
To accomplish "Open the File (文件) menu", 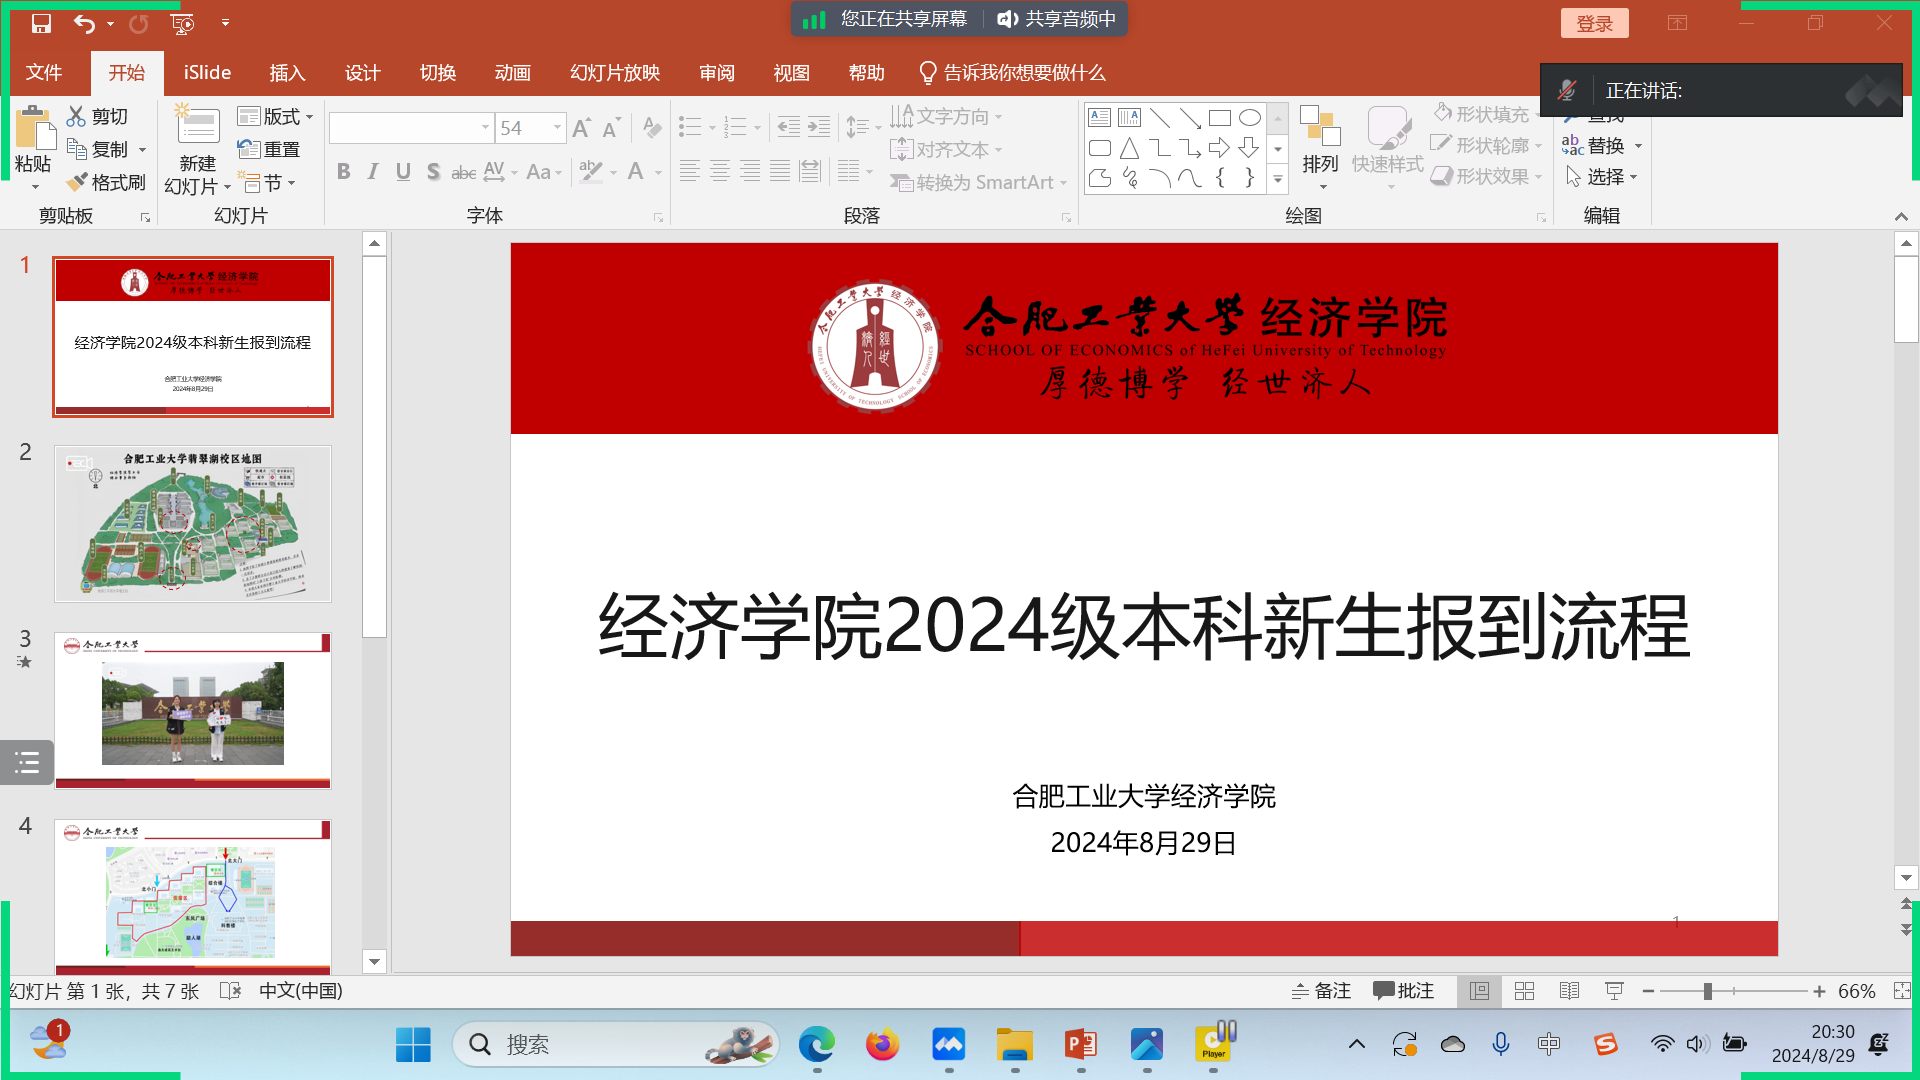I will point(44,73).
